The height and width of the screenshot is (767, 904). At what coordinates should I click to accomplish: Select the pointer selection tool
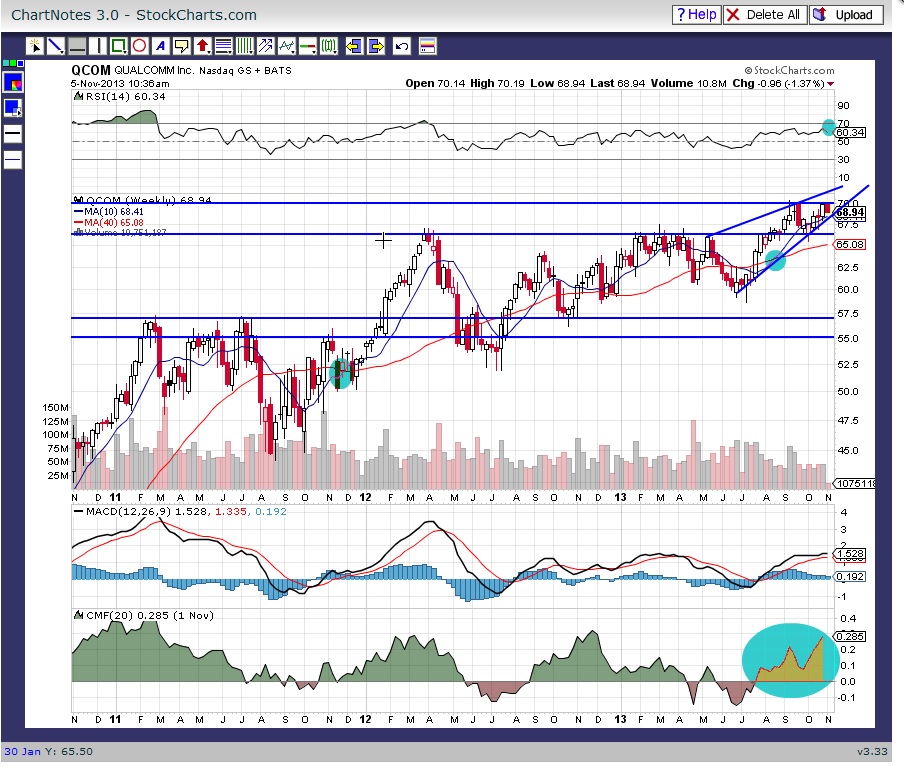click(x=35, y=46)
